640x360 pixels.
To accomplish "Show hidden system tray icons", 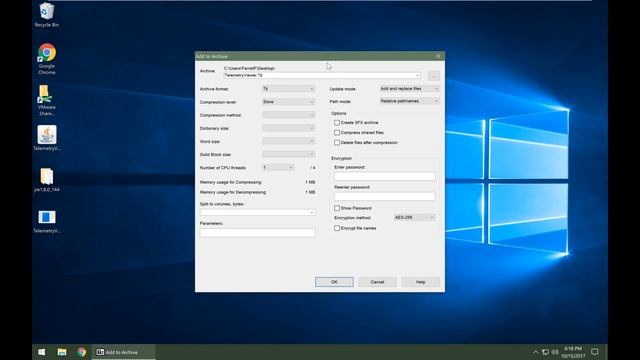I will [536, 352].
